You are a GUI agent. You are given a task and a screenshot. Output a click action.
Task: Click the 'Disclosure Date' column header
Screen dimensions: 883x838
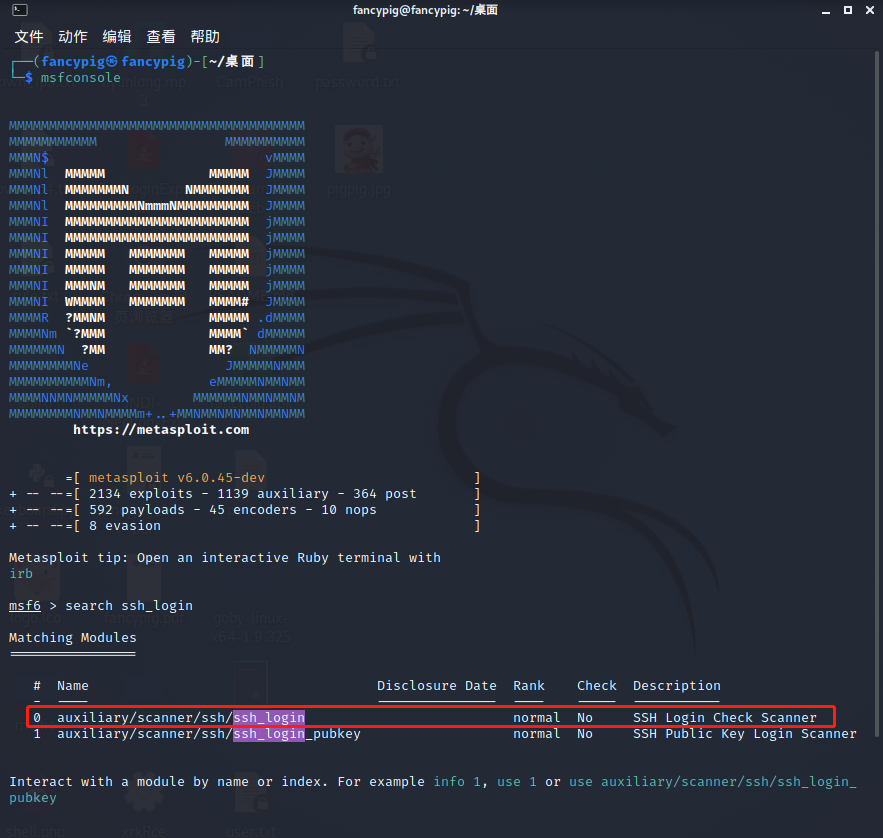pyautogui.click(x=437, y=686)
